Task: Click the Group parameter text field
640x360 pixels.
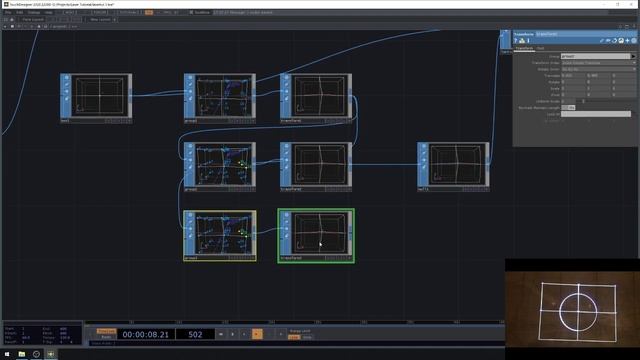Action: (596, 56)
